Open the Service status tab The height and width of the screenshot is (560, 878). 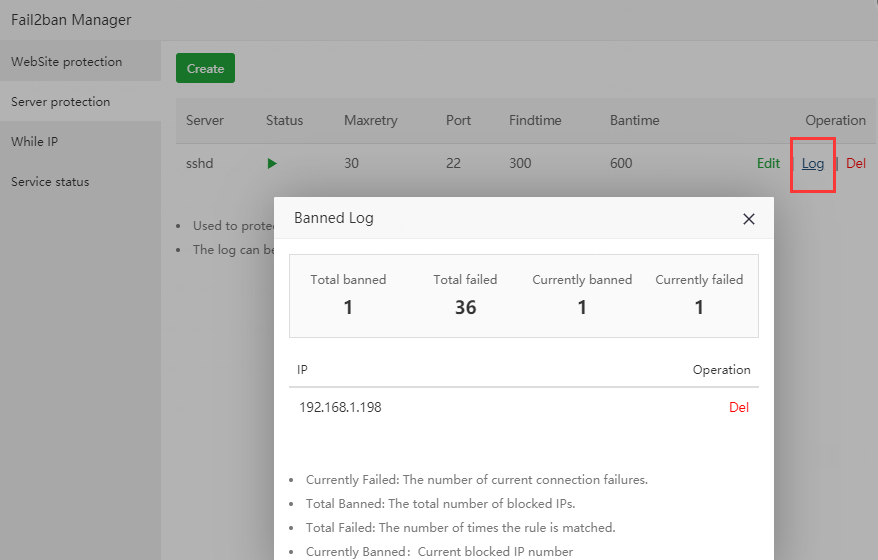tap(50, 182)
